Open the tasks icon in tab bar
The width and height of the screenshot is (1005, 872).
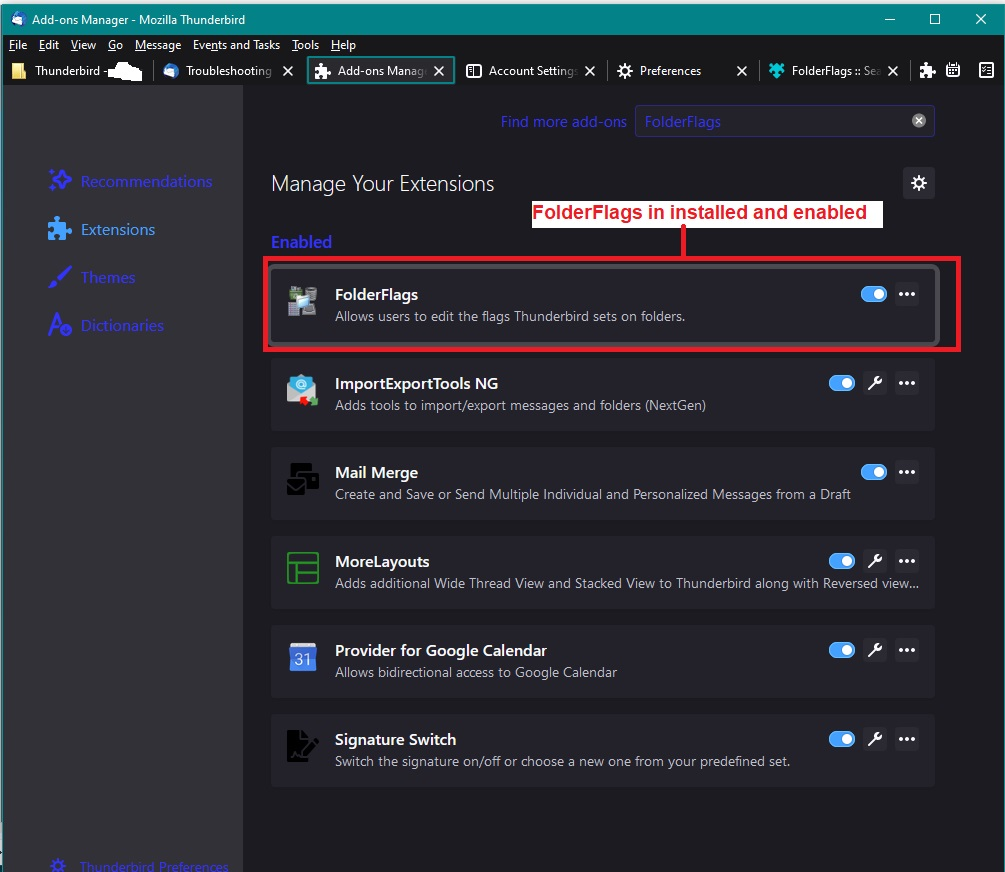coord(986,71)
